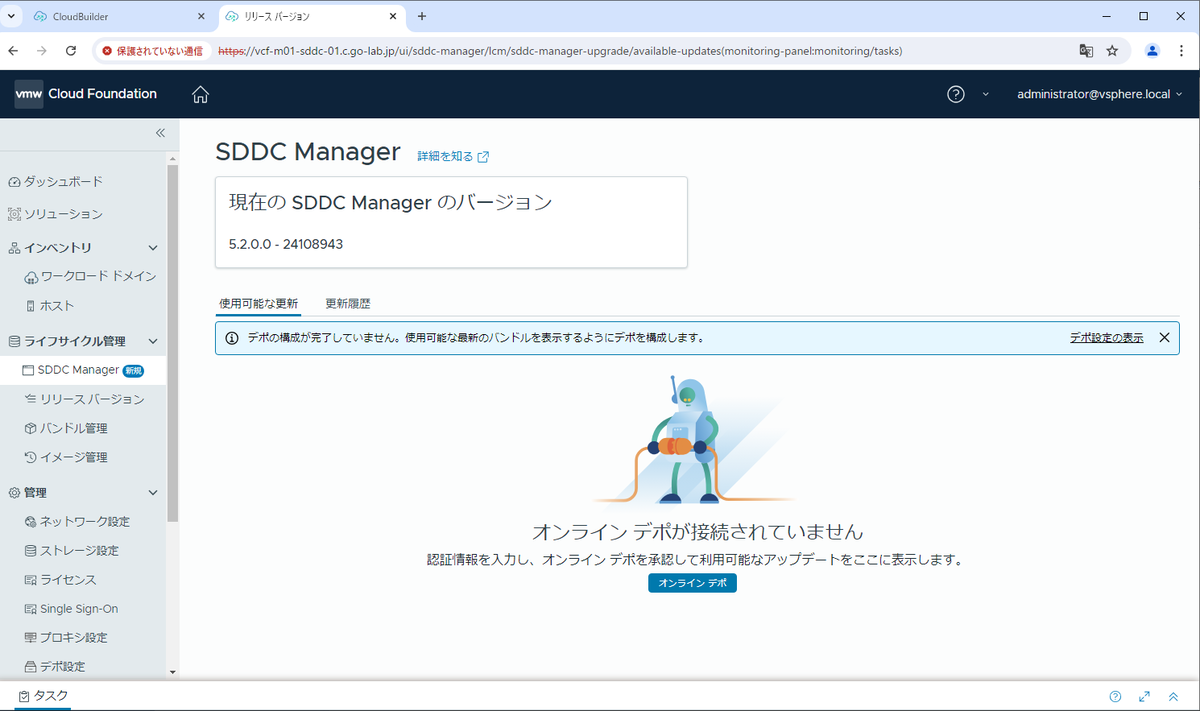
Task: Go forward in browser
Action: pos(42,51)
